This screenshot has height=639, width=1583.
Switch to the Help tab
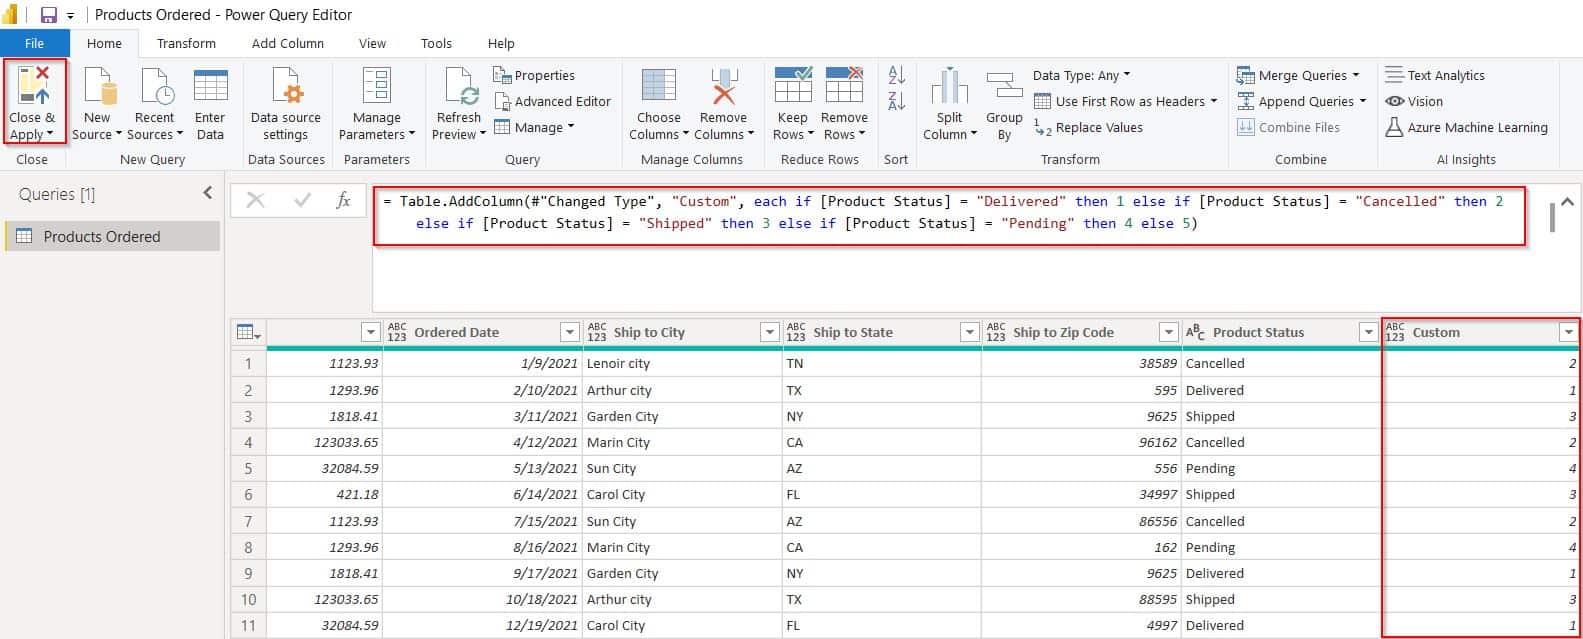pos(501,43)
